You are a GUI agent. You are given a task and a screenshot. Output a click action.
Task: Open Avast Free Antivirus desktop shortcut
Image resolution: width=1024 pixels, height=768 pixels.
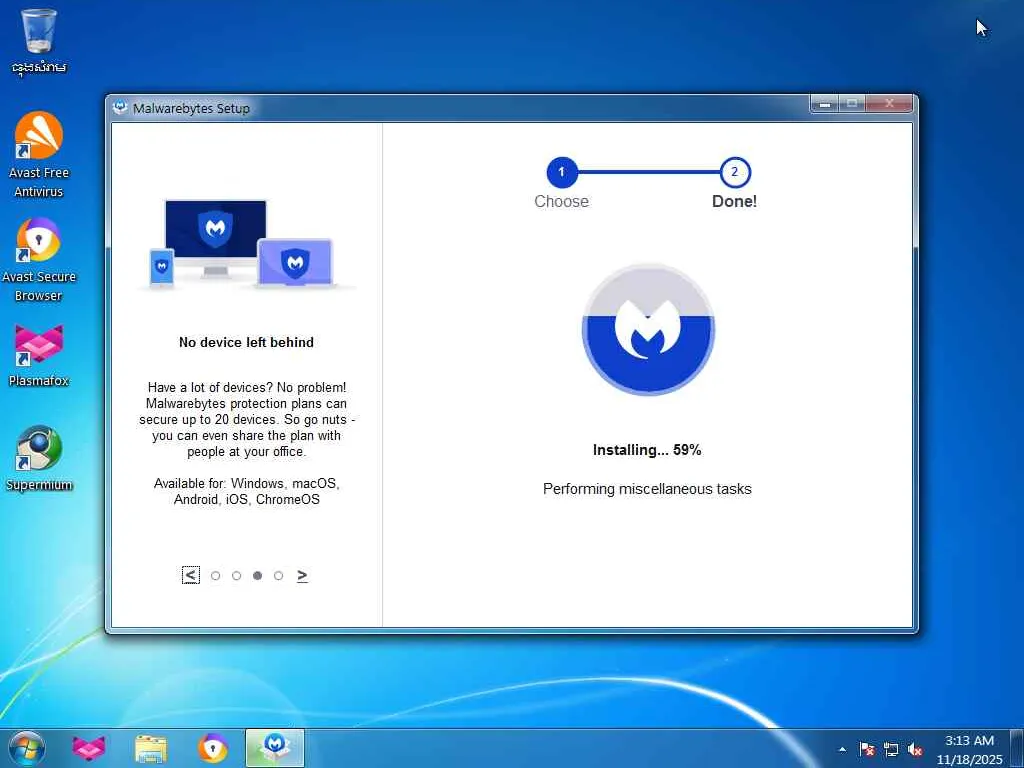[39, 155]
